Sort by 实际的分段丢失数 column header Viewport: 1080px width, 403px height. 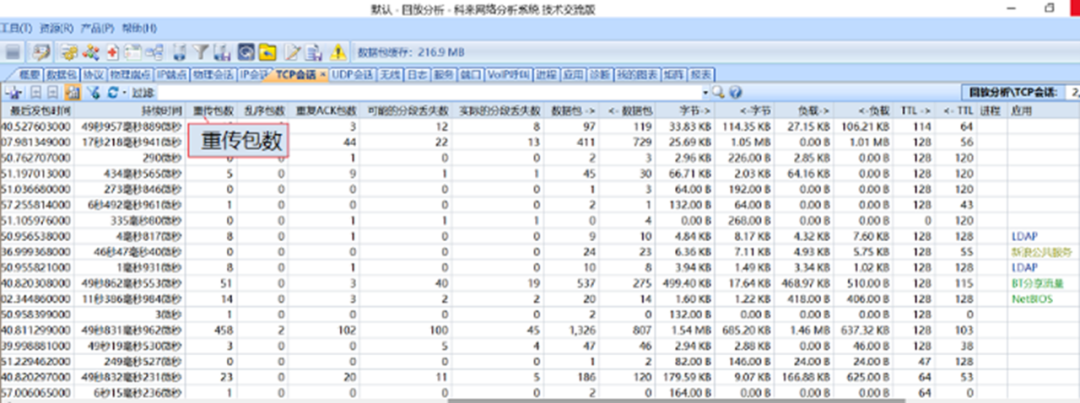point(499,110)
